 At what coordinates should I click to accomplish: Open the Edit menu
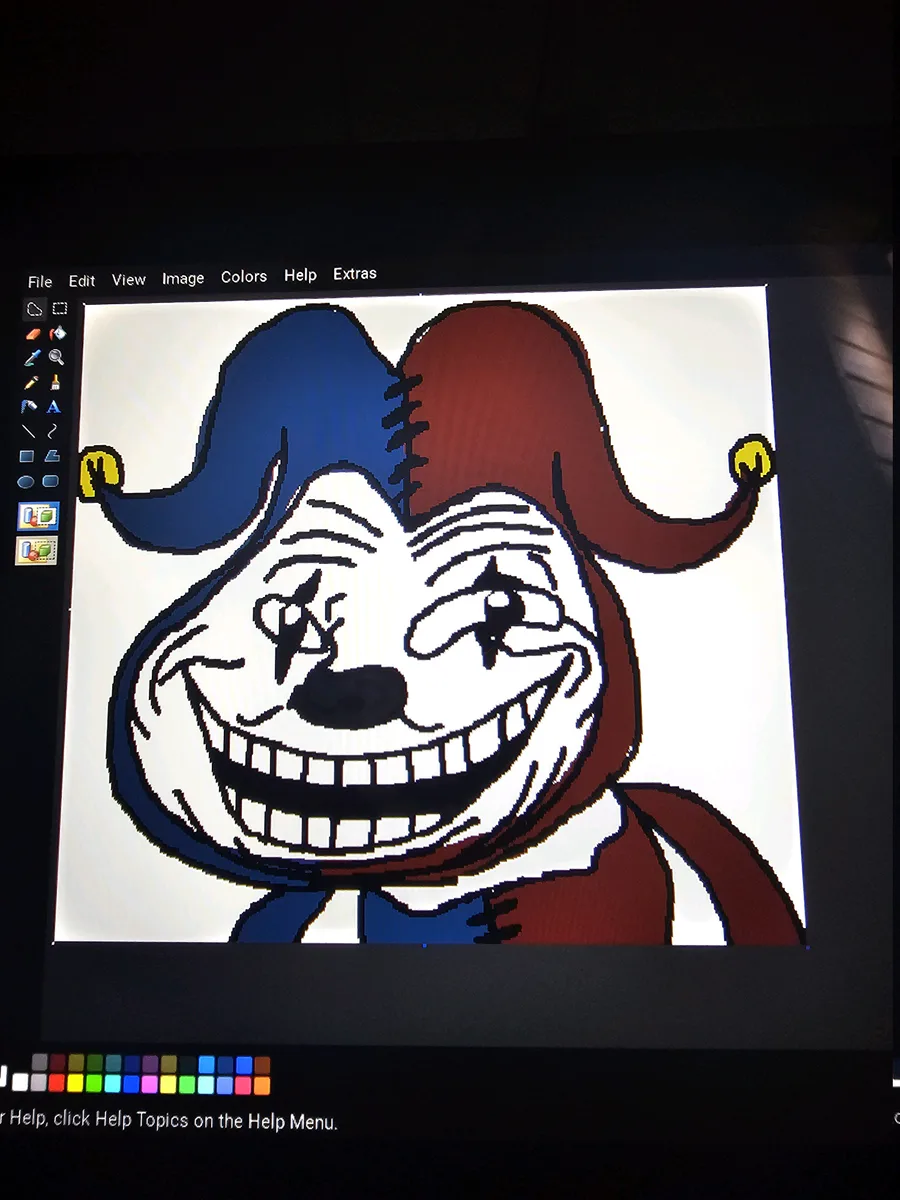(x=82, y=281)
